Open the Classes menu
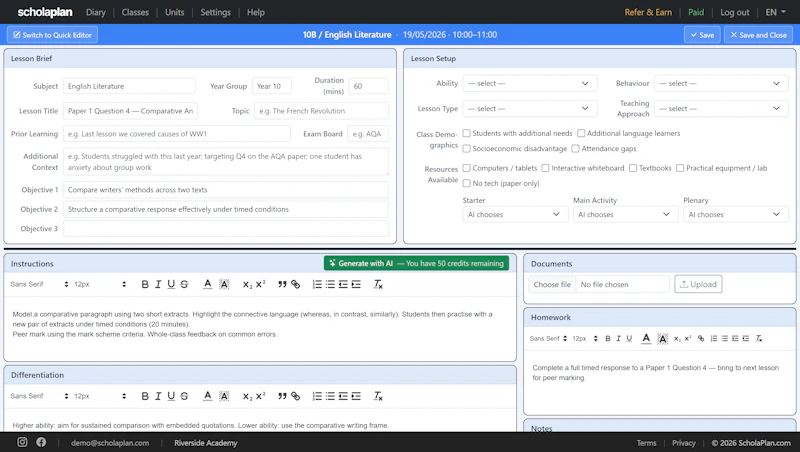 [x=135, y=12]
